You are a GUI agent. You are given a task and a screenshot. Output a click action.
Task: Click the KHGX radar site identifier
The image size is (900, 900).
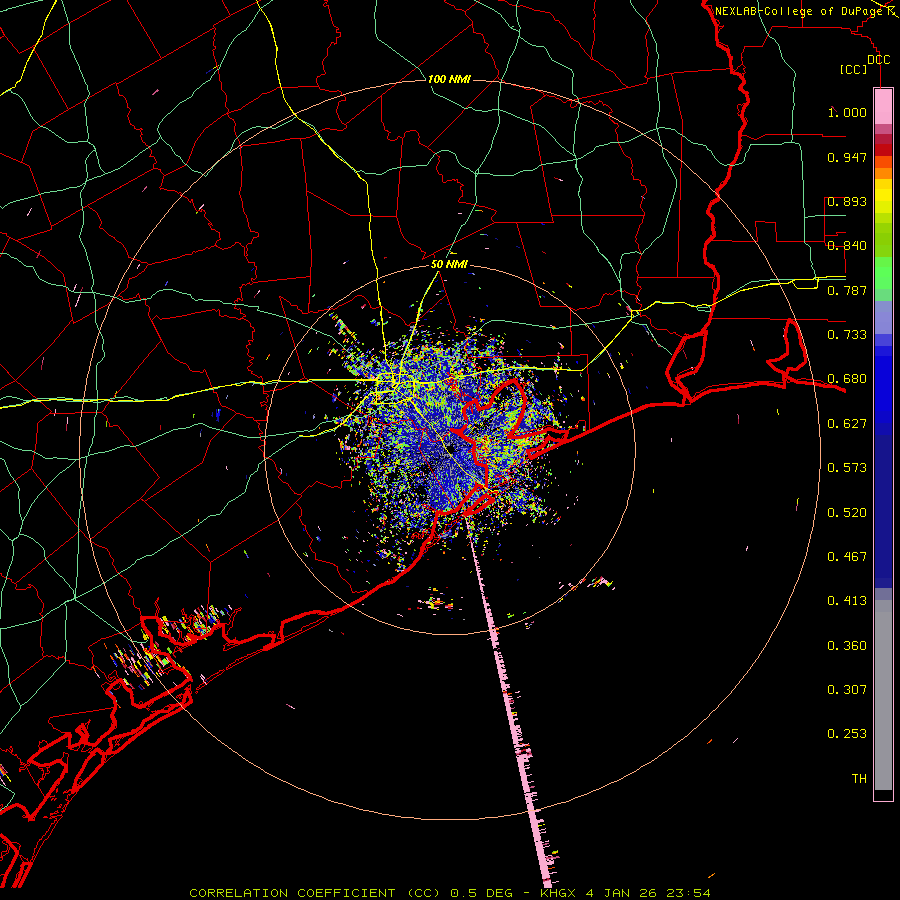click(x=557, y=893)
